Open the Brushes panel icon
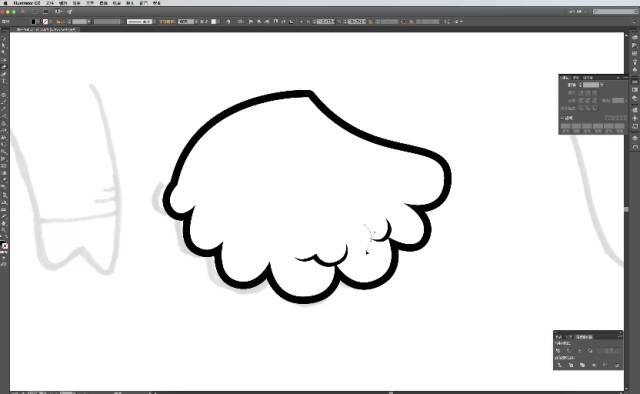Screen dimensions: 640x394 (635, 62)
